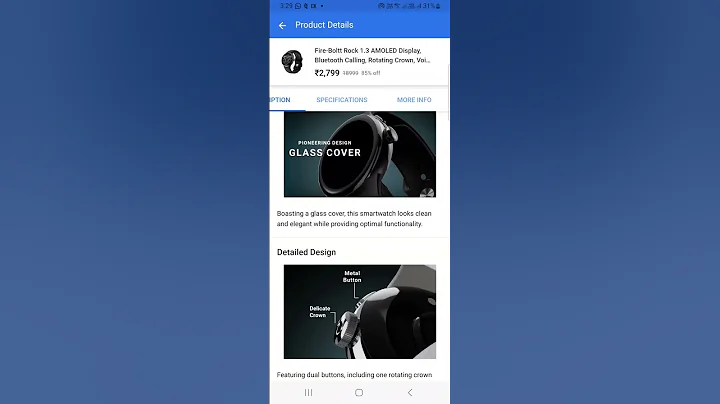Image resolution: width=720 pixels, height=404 pixels.
Task: Tap the Metal Button label in image
Action: pos(352,276)
